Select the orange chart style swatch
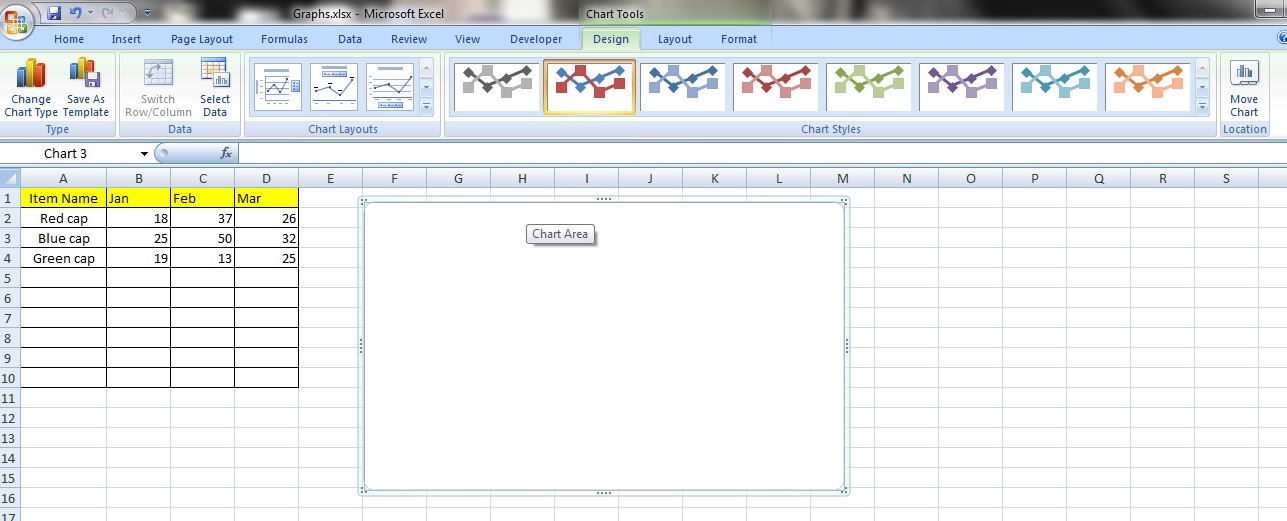 tap(1147, 87)
